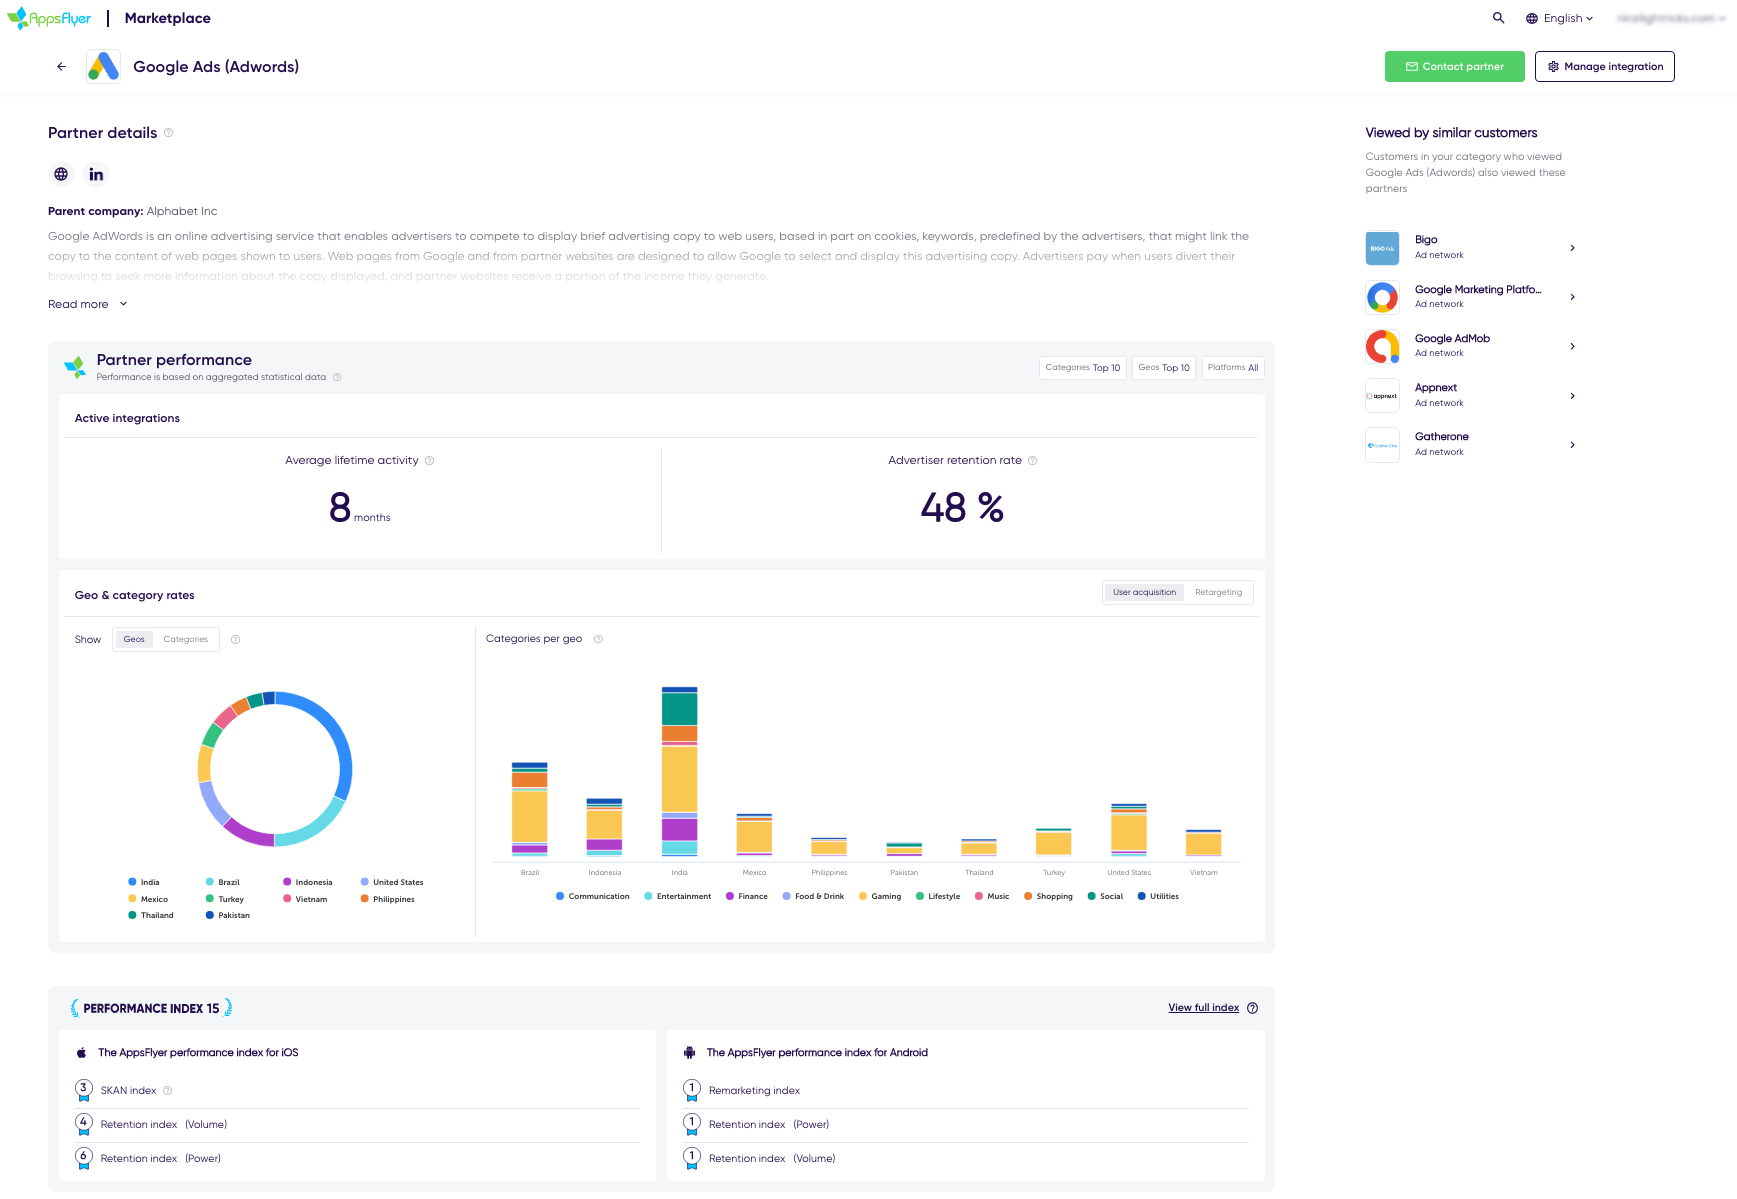Toggle Gaming in bar chart legend
Image resolution: width=1737 pixels, height=1199 pixels.
point(880,896)
